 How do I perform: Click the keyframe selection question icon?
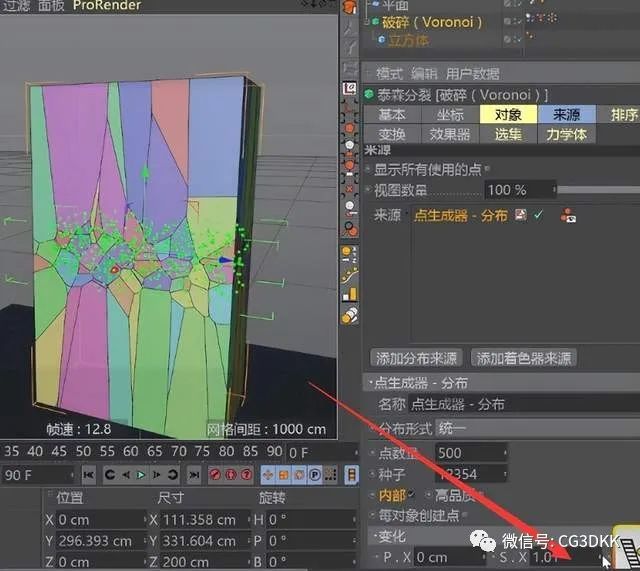click(x=246, y=475)
